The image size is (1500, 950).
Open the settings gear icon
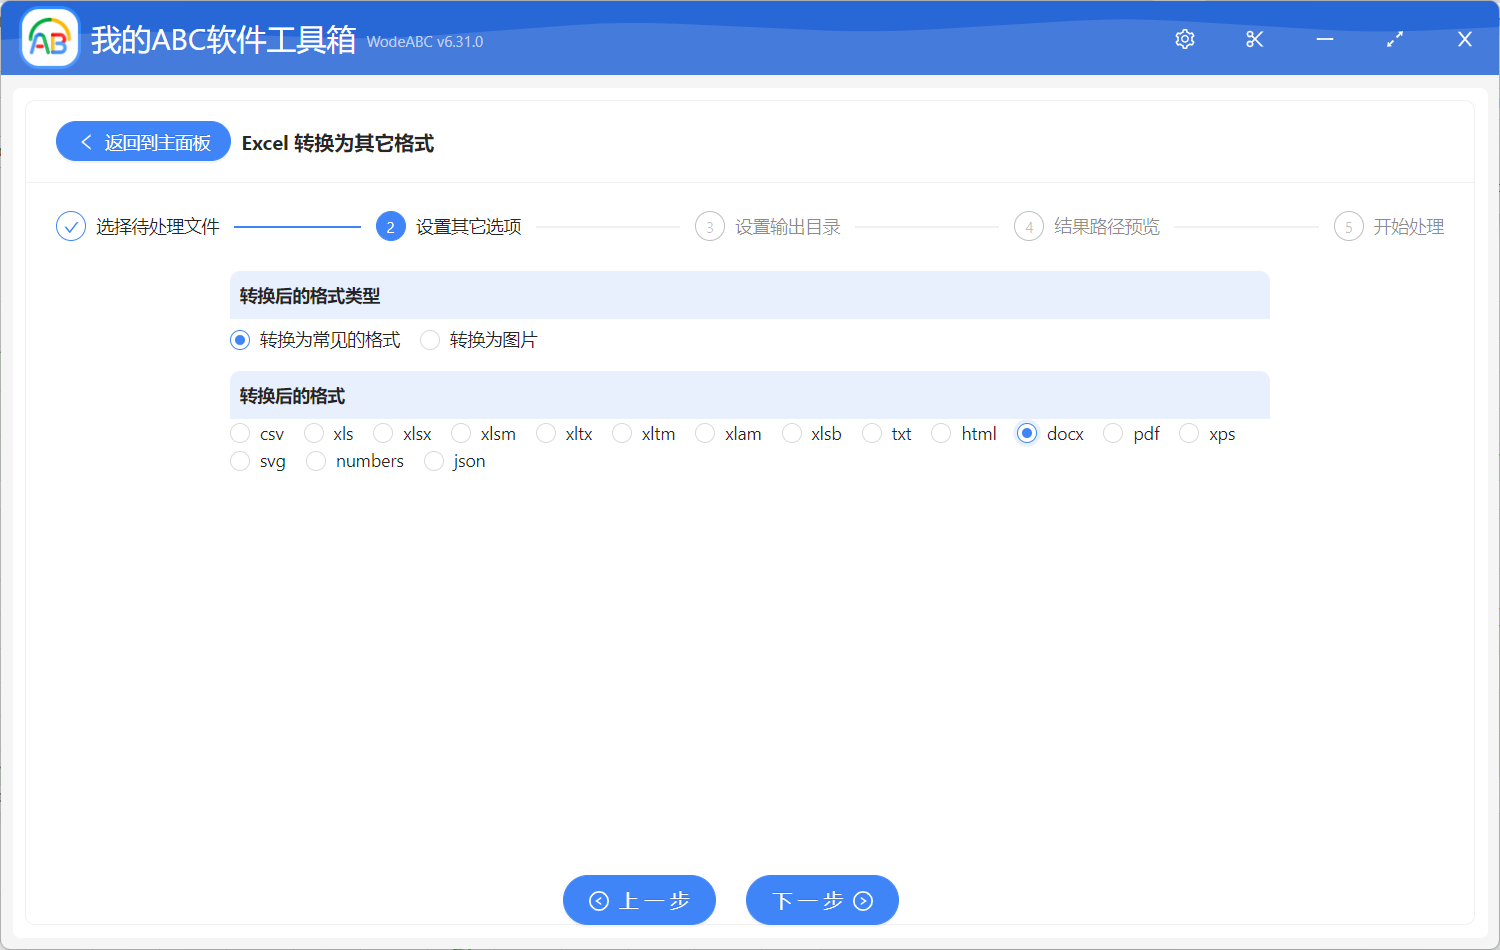[1184, 39]
